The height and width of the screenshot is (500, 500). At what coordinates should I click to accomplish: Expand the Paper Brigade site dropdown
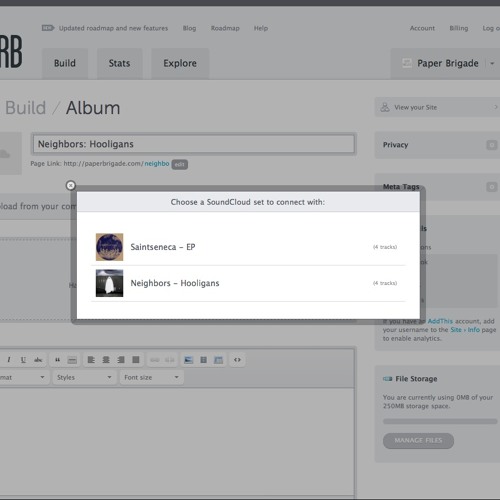coord(492,63)
